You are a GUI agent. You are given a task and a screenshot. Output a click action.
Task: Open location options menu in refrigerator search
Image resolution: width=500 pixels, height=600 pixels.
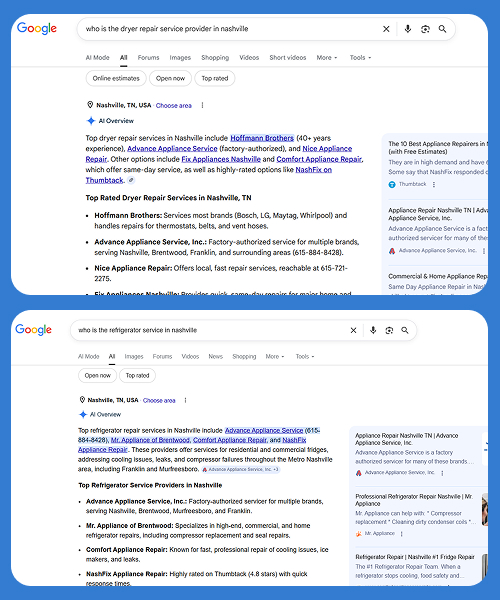pos(186,400)
